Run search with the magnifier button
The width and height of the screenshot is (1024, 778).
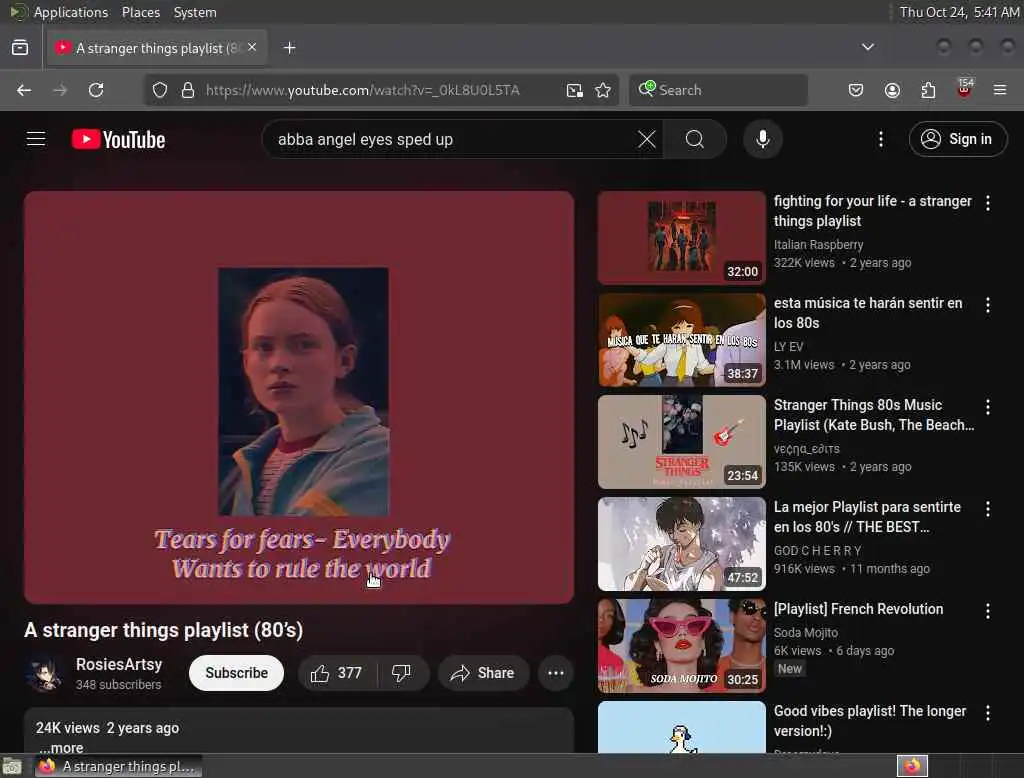(x=695, y=139)
